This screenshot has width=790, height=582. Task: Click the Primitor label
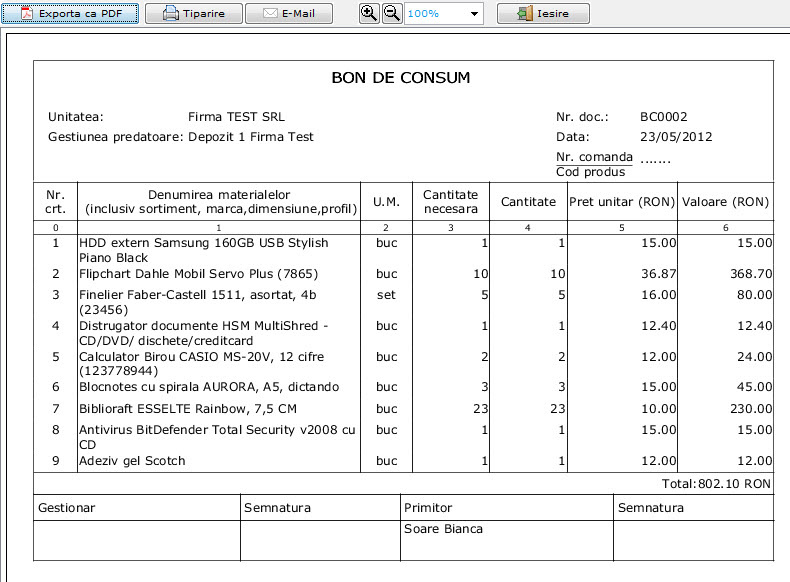(x=428, y=508)
